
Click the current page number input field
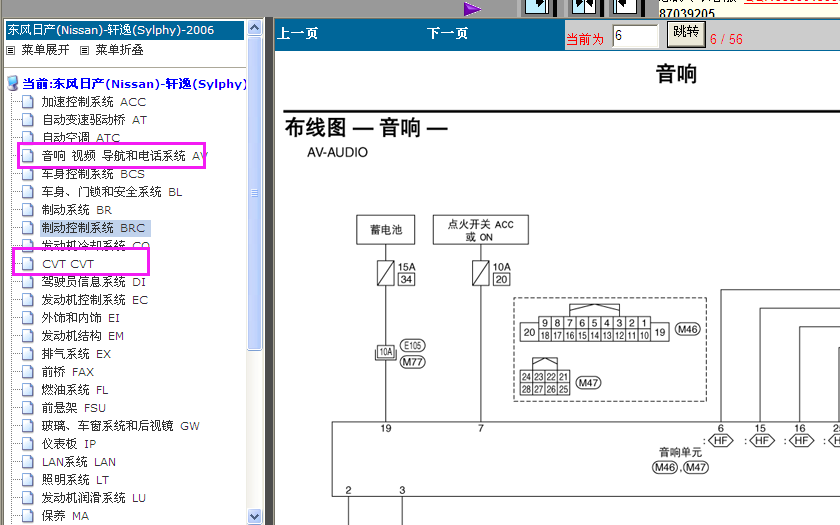(635, 36)
